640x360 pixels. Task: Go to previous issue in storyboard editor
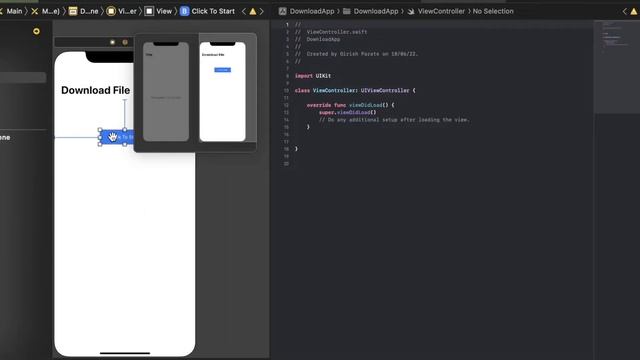click(x=244, y=11)
